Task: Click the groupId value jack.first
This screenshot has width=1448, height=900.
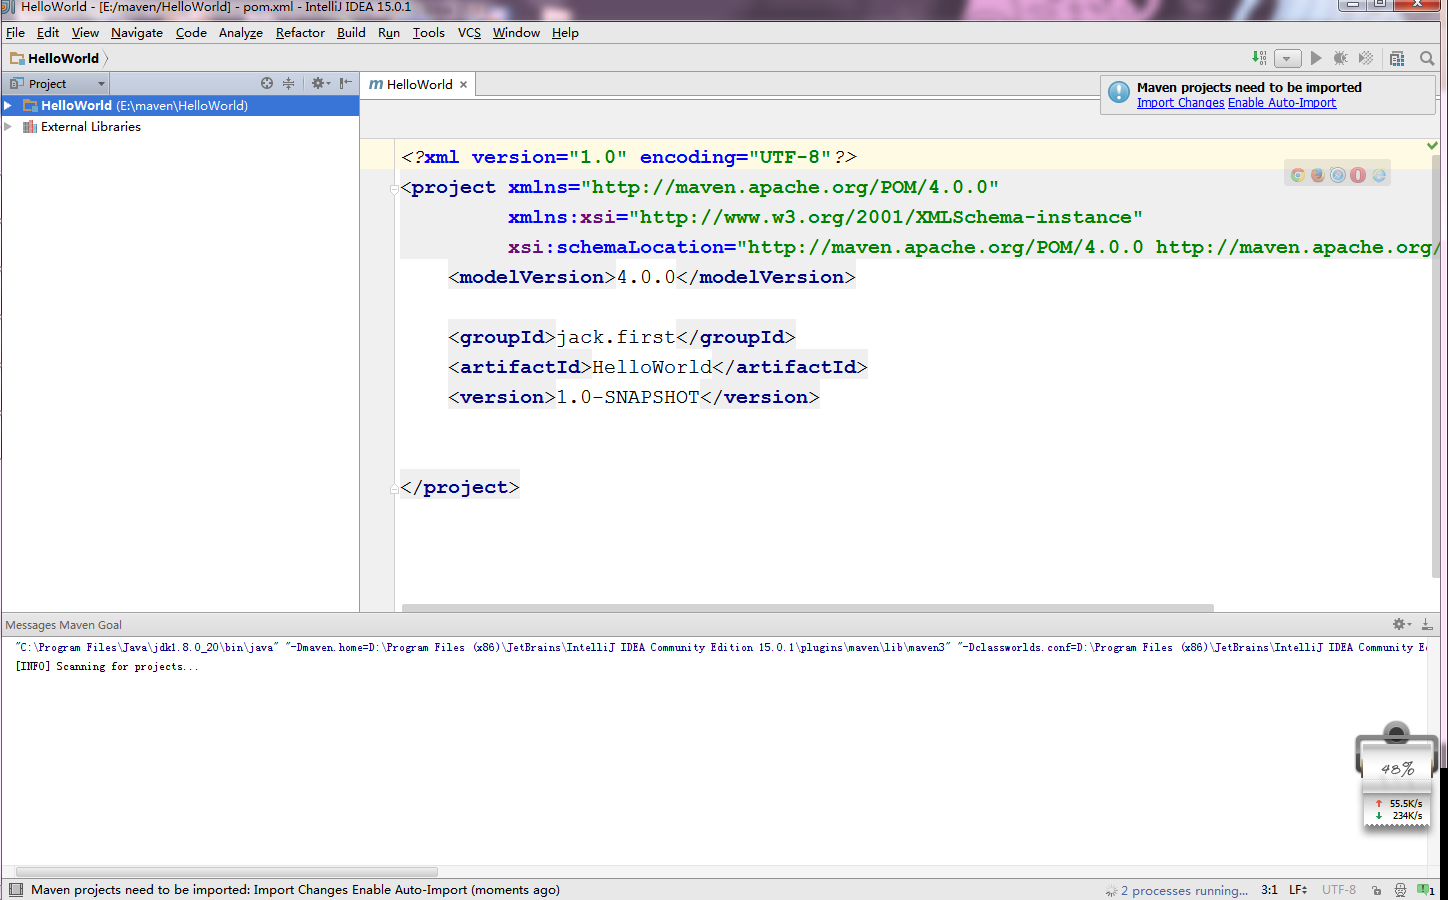Action: (616, 337)
